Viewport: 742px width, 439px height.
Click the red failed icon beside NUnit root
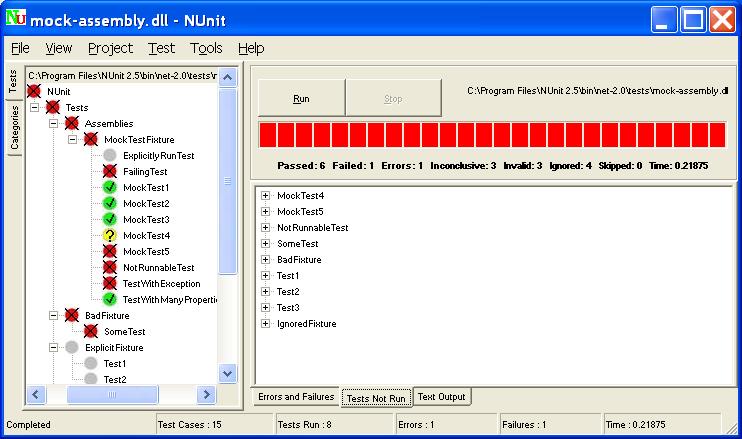coord(34,91)
